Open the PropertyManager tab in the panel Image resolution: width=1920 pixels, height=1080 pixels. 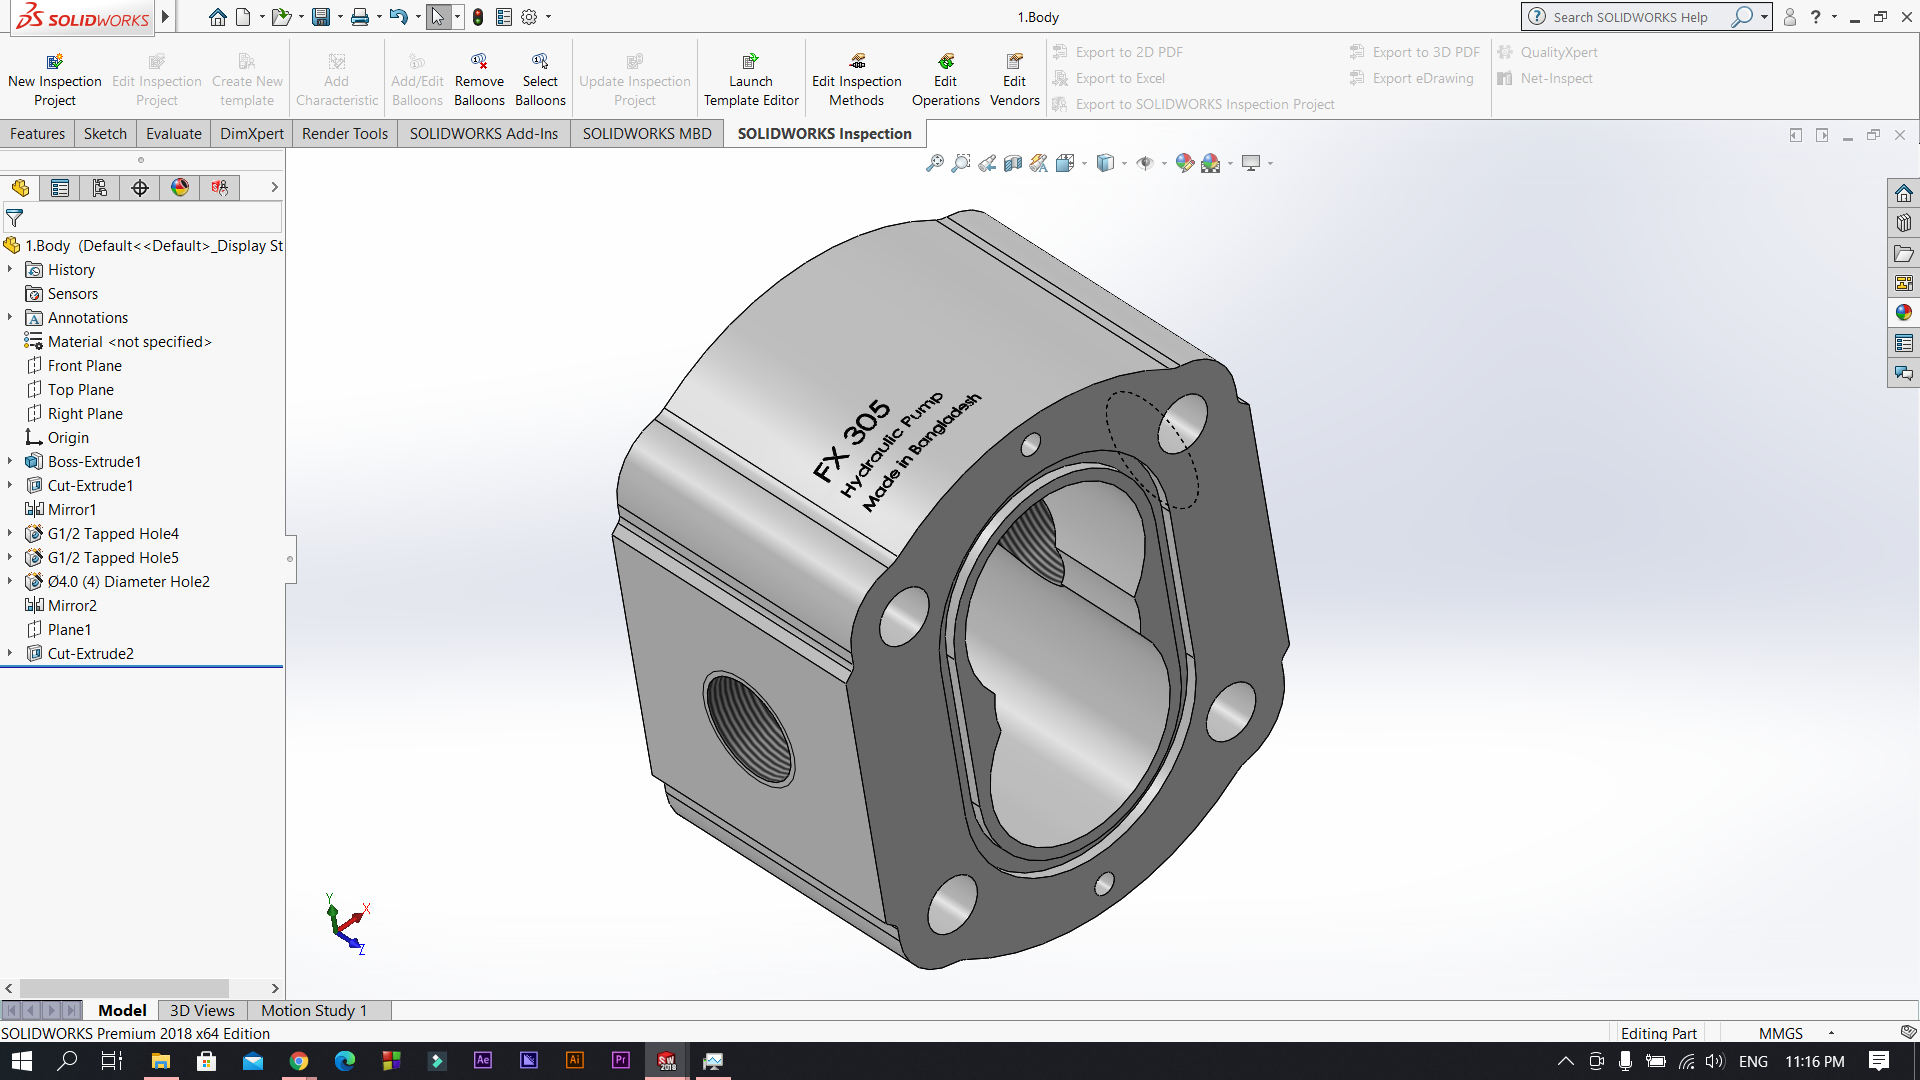(x=60, y=188)
